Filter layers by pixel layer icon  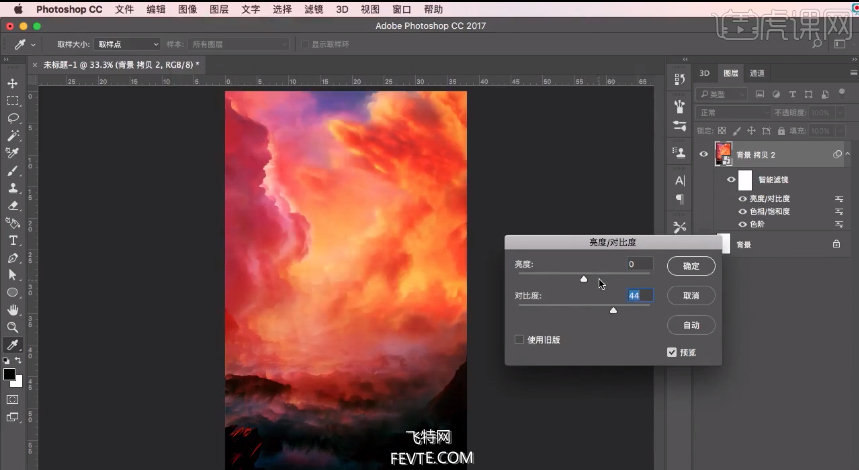coord(760,94)
